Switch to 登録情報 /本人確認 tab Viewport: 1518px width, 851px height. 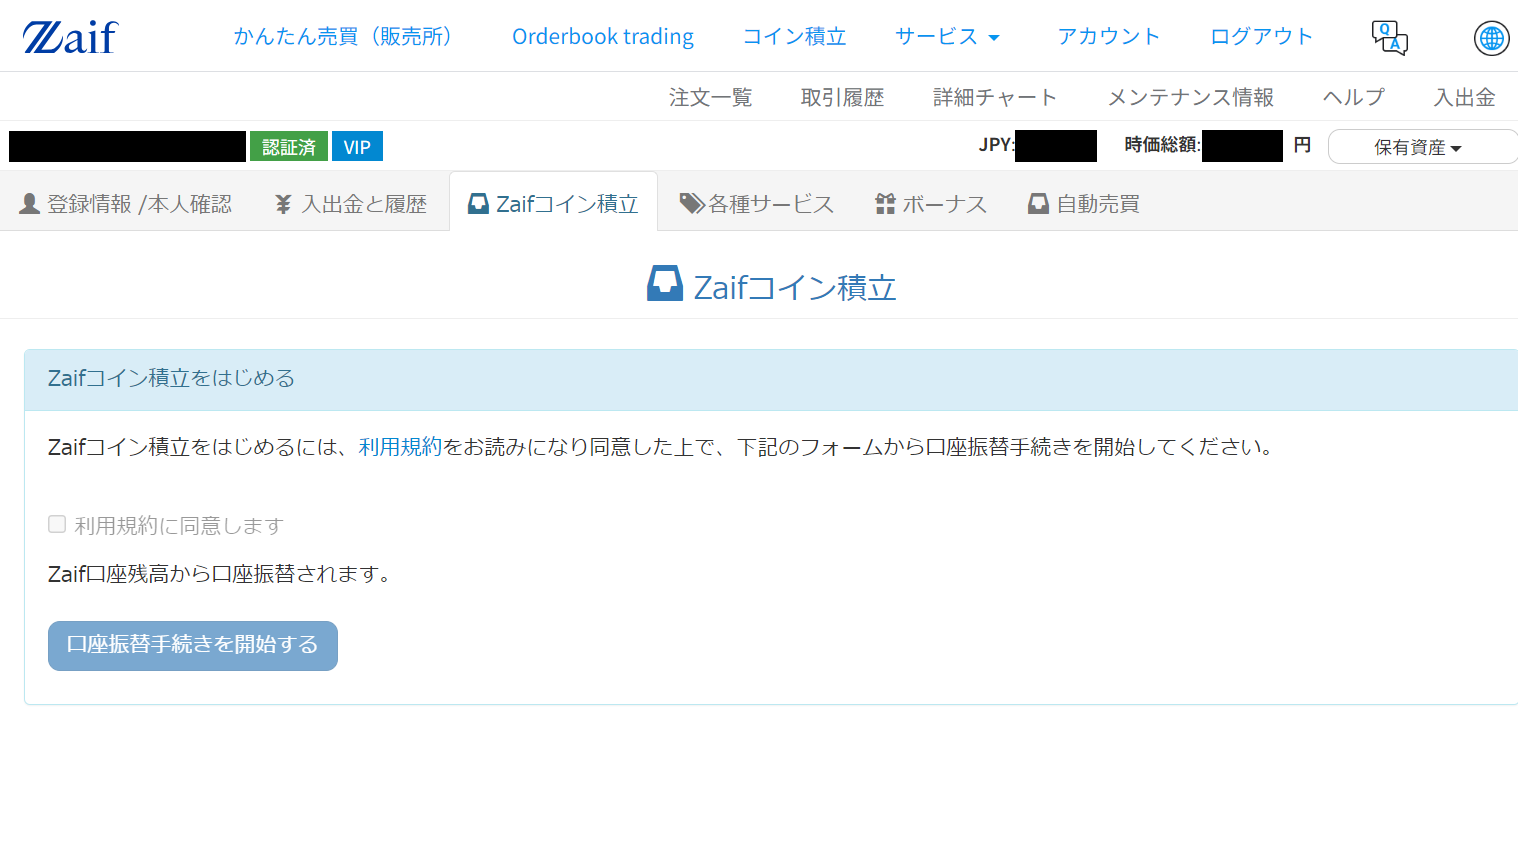tap(126, 204)
